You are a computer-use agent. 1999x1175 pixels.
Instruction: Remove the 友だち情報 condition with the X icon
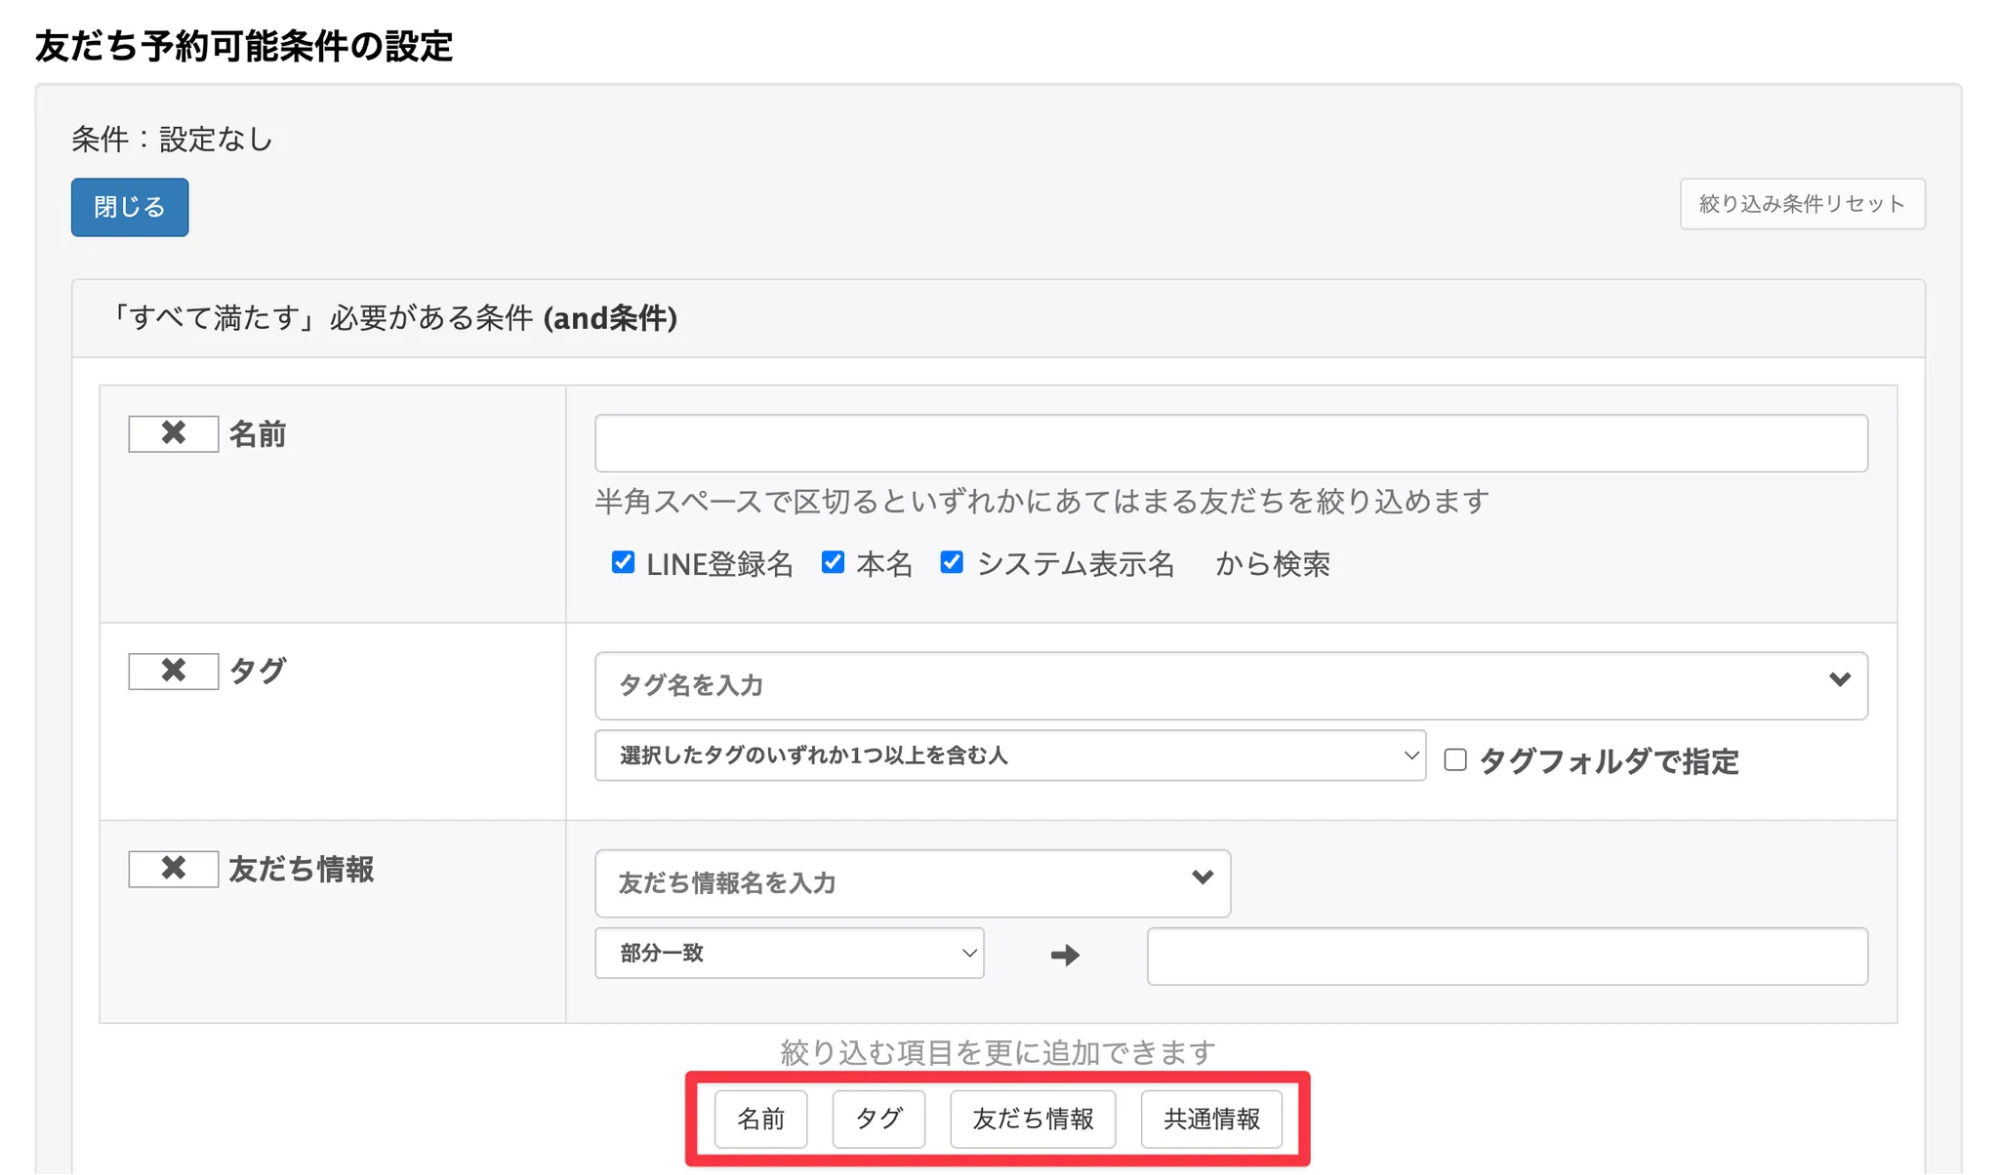[x=172, y=869]
